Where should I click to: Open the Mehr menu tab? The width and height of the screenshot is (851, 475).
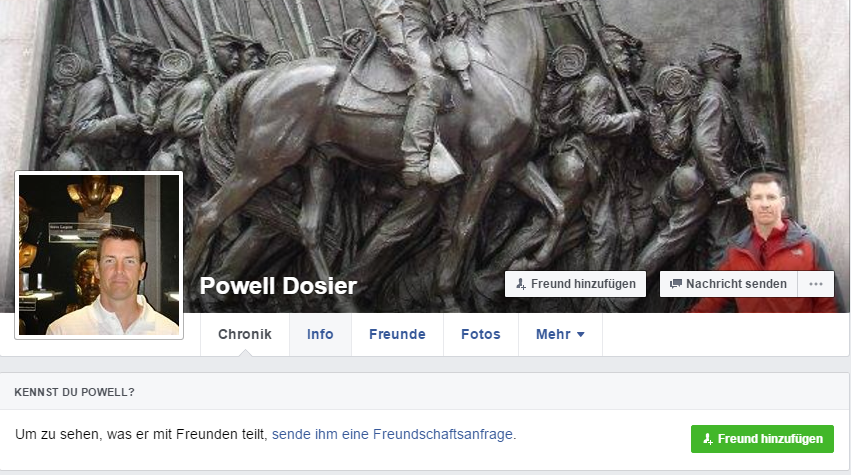click(560, 334)
